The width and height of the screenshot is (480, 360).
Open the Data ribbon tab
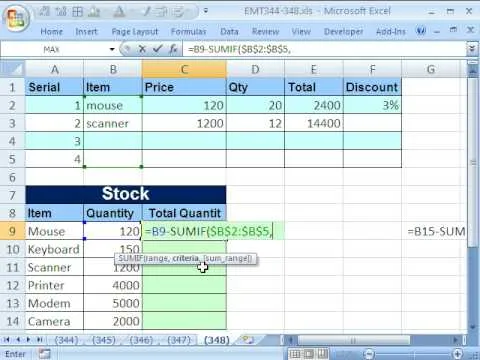click(x=229, y=32)
